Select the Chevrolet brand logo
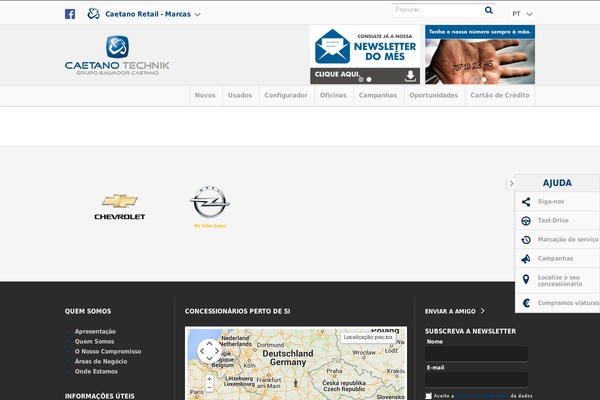Viewport: 600px width, 400px height. (120, 207)
